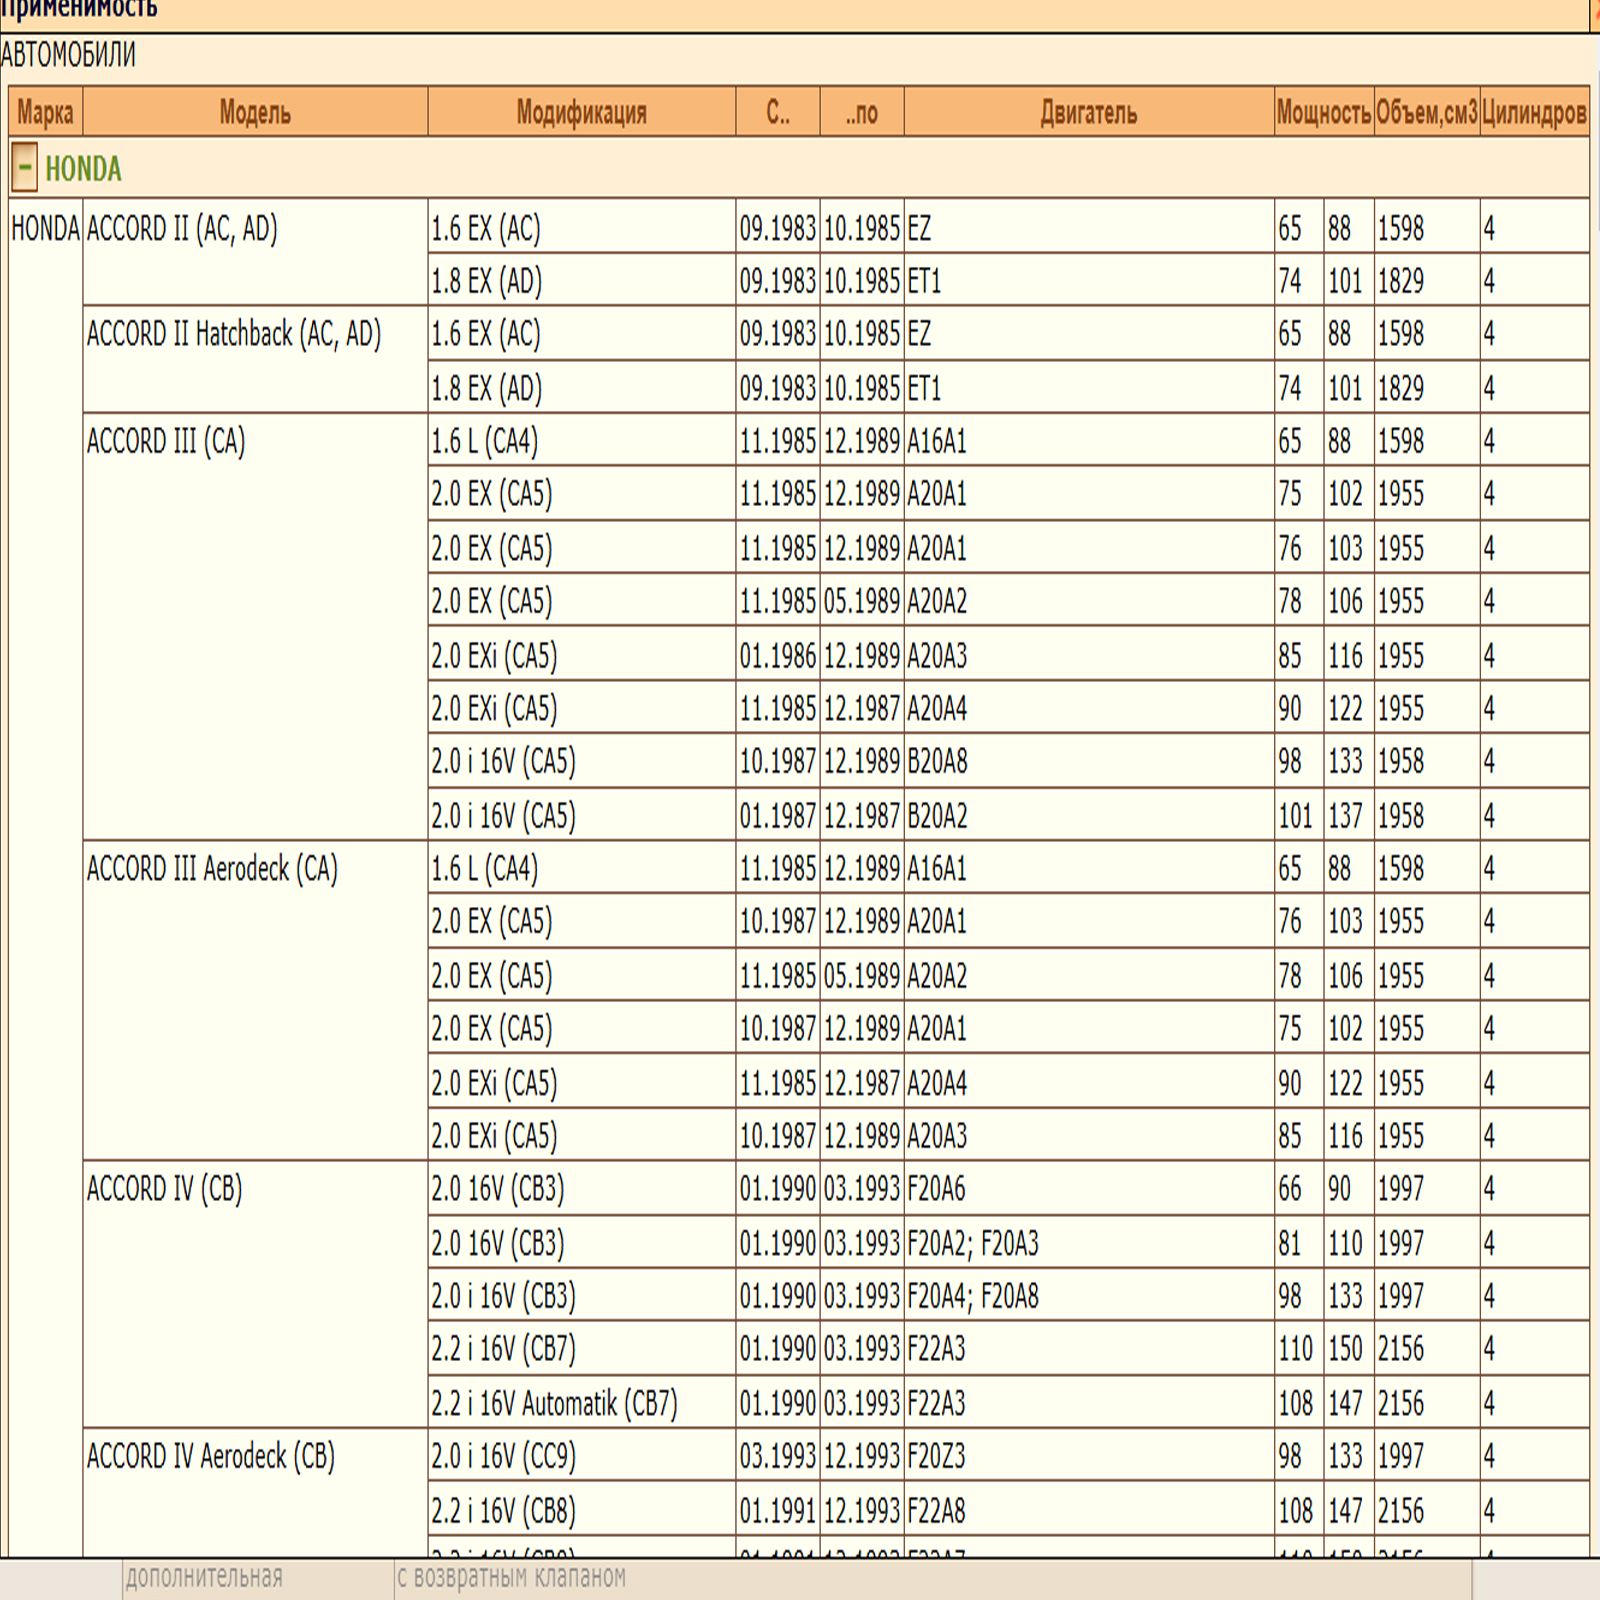Select the F20Z3 engine row
Image resolution: width=1600 pixels, height=1600 pixels.
(x=936, y=1456)
